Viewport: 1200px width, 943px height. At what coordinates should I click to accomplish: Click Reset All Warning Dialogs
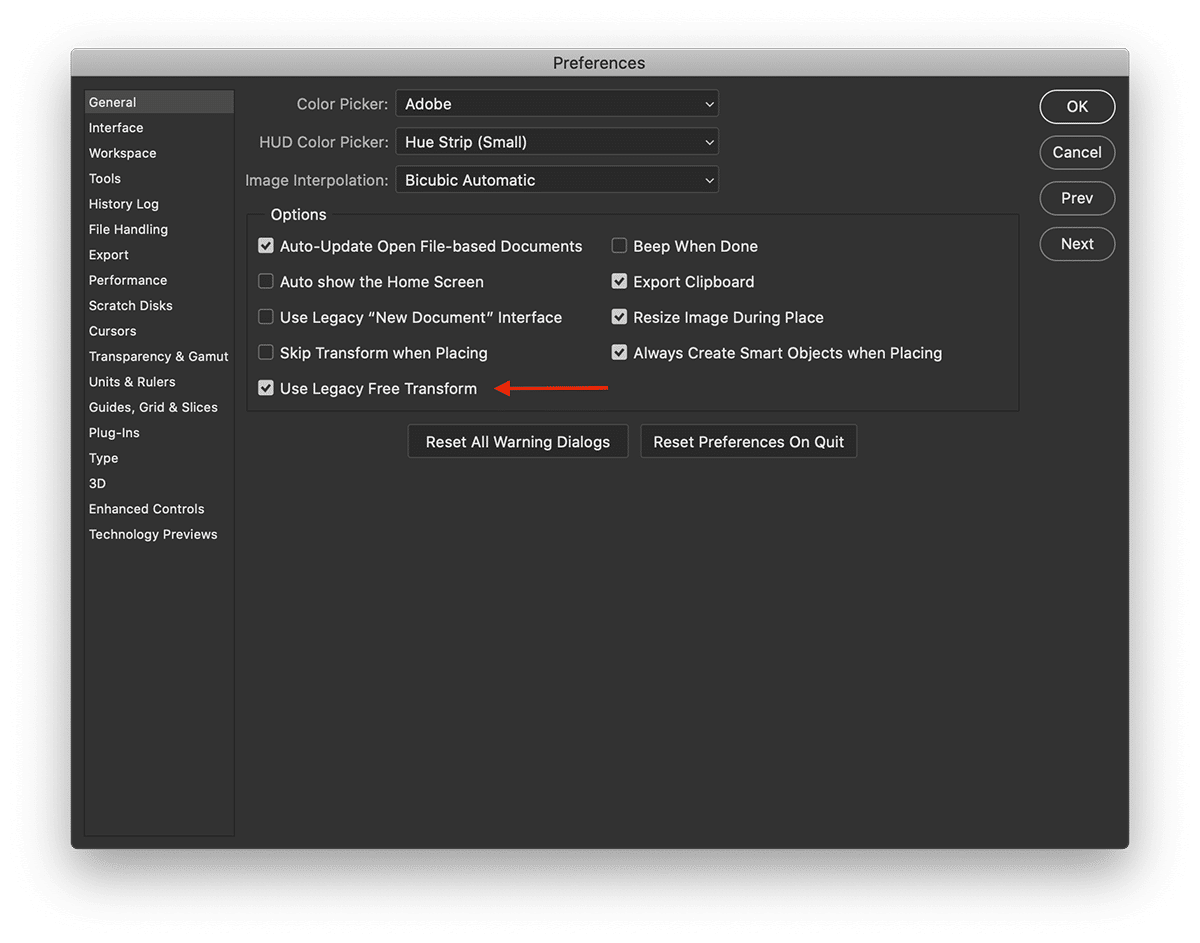click(518, 442)
